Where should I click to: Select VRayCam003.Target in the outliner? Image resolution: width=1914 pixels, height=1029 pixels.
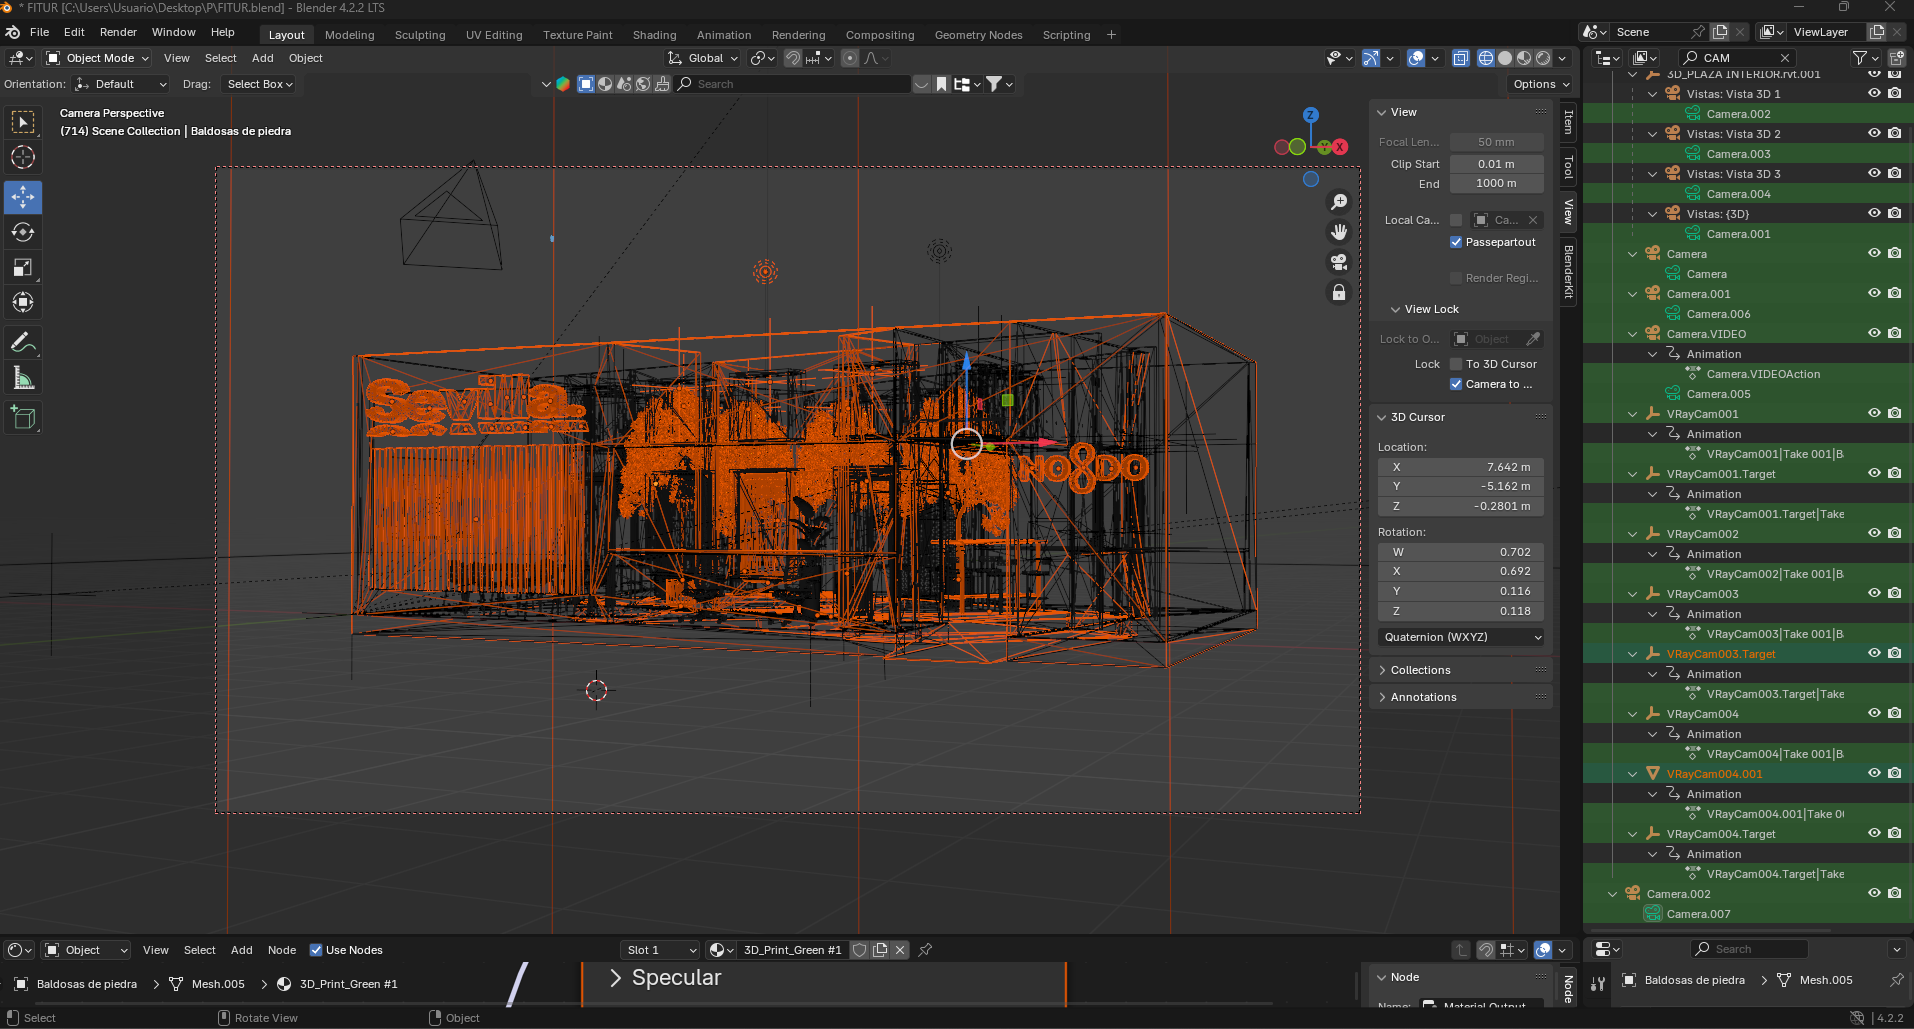(x=1720, y=654)
